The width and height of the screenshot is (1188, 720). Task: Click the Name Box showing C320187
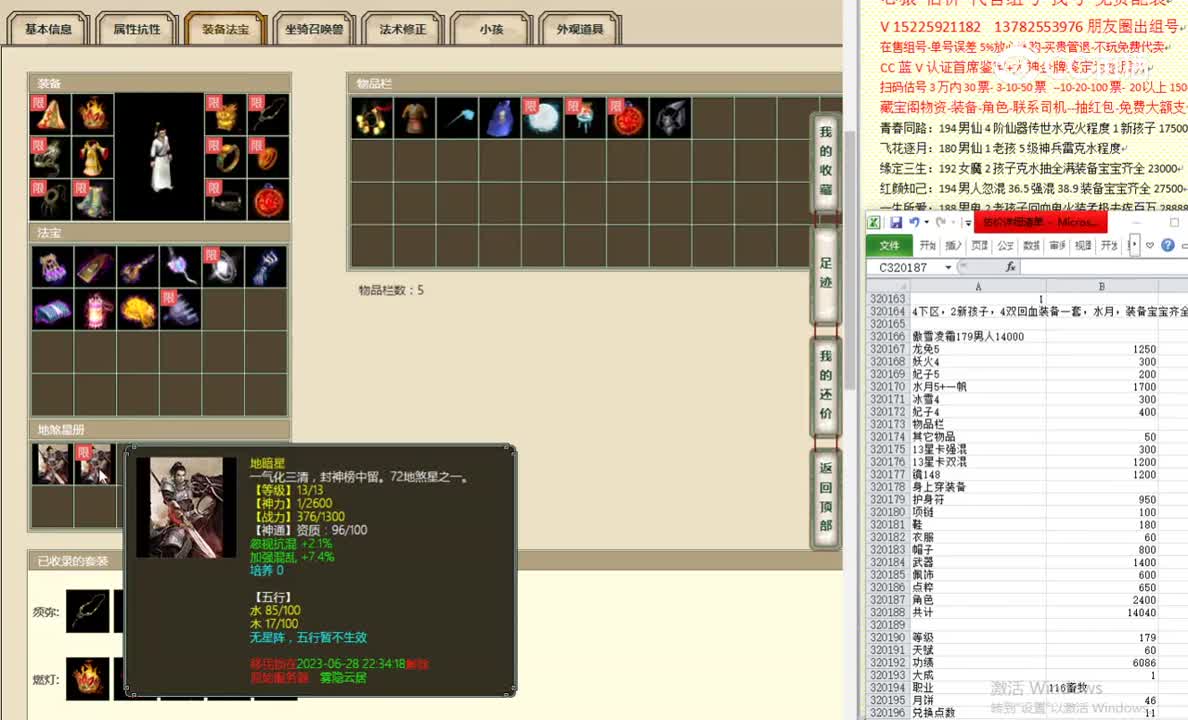point(905,268)
